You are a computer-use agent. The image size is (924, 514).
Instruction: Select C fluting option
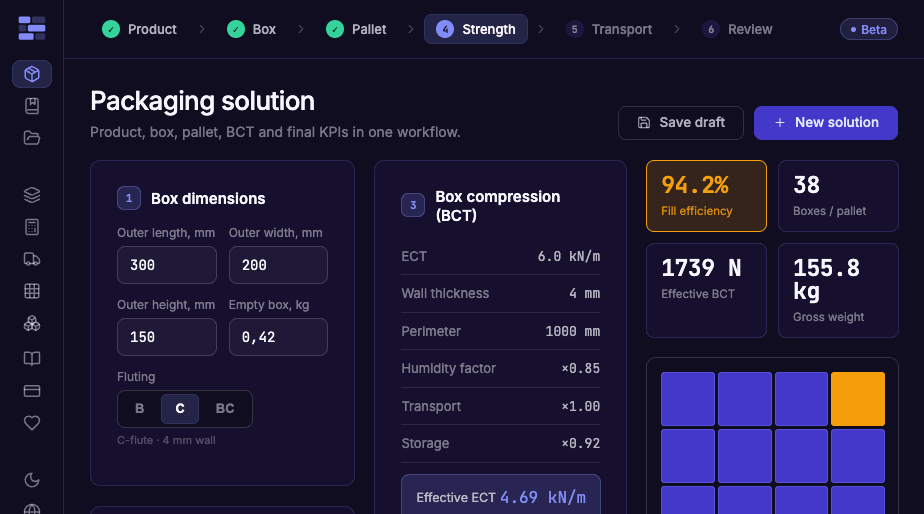coord(180,408)
